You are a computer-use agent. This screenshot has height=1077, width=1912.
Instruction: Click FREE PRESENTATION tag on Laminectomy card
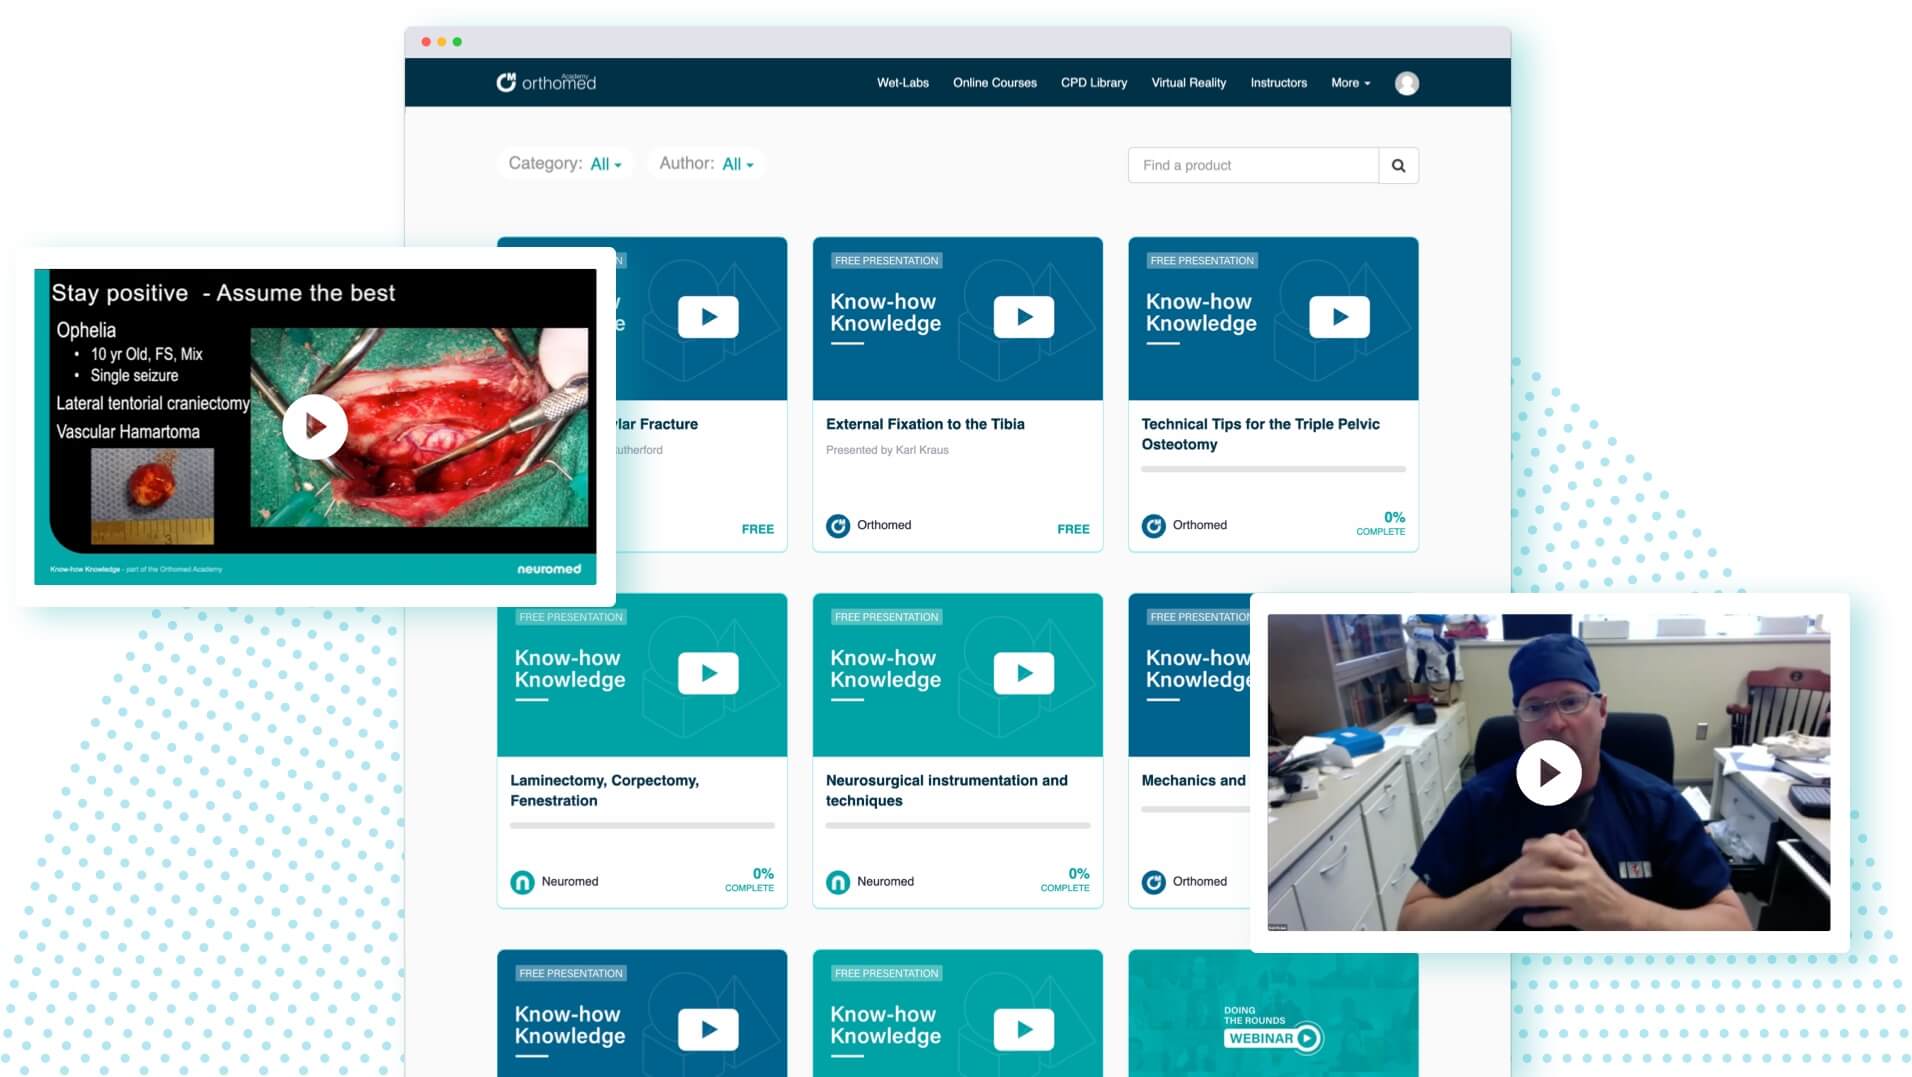[571, 617]
